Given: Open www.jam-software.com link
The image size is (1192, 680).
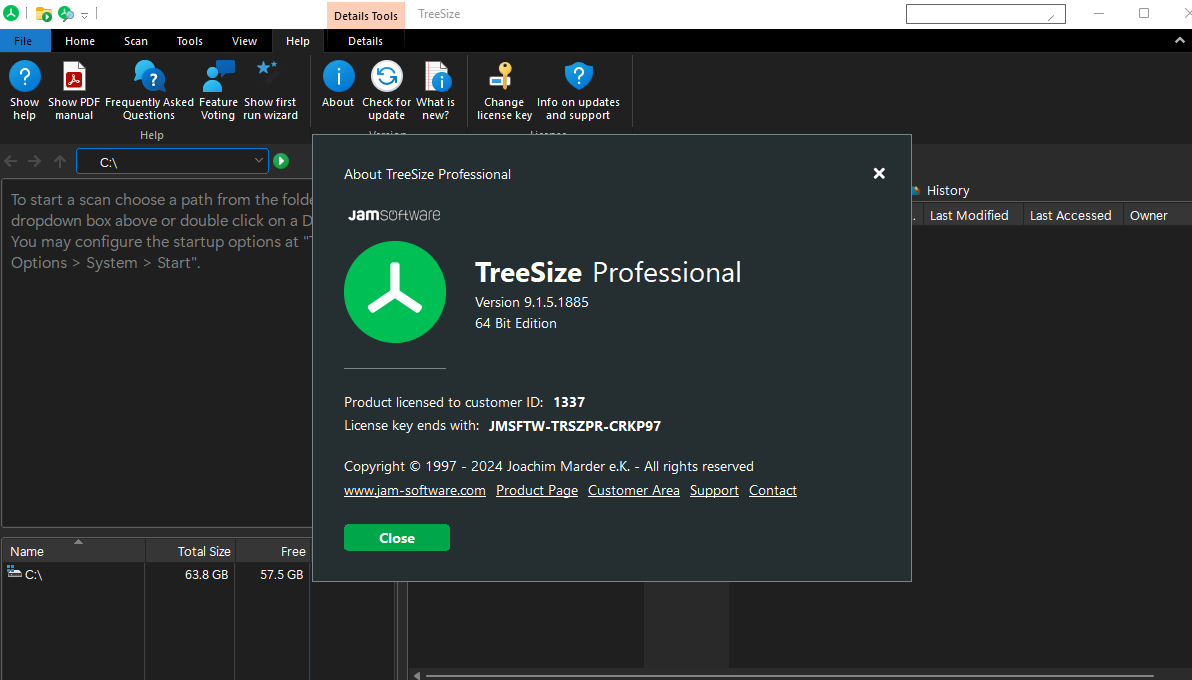Looking at the screenshot, I should pyautogui.click(x=414, y=491).
